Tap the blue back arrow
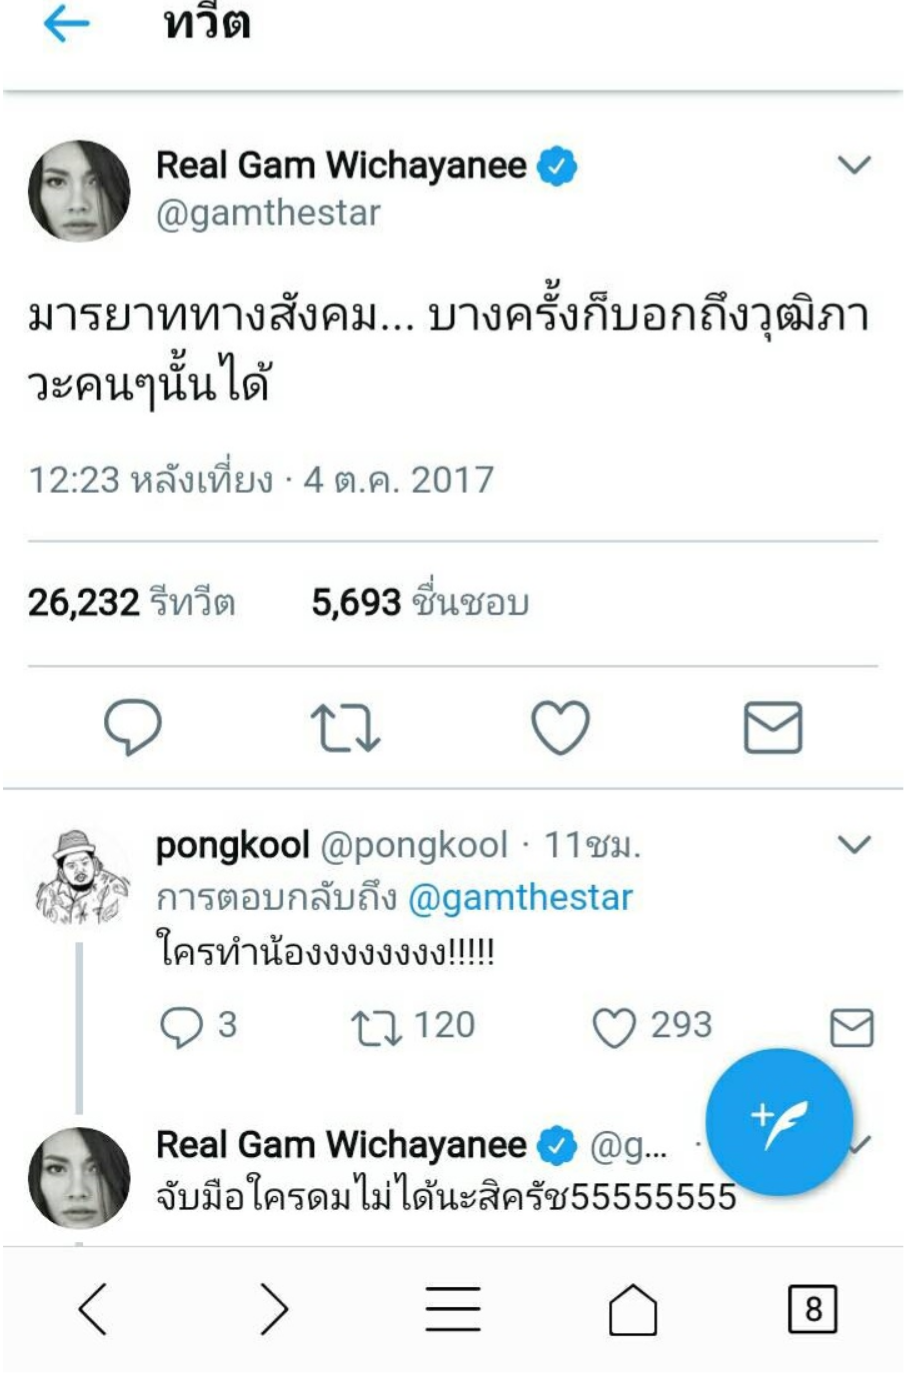Image resolution: width=914 pixels, height=1375 pixels. coord(67,25)
